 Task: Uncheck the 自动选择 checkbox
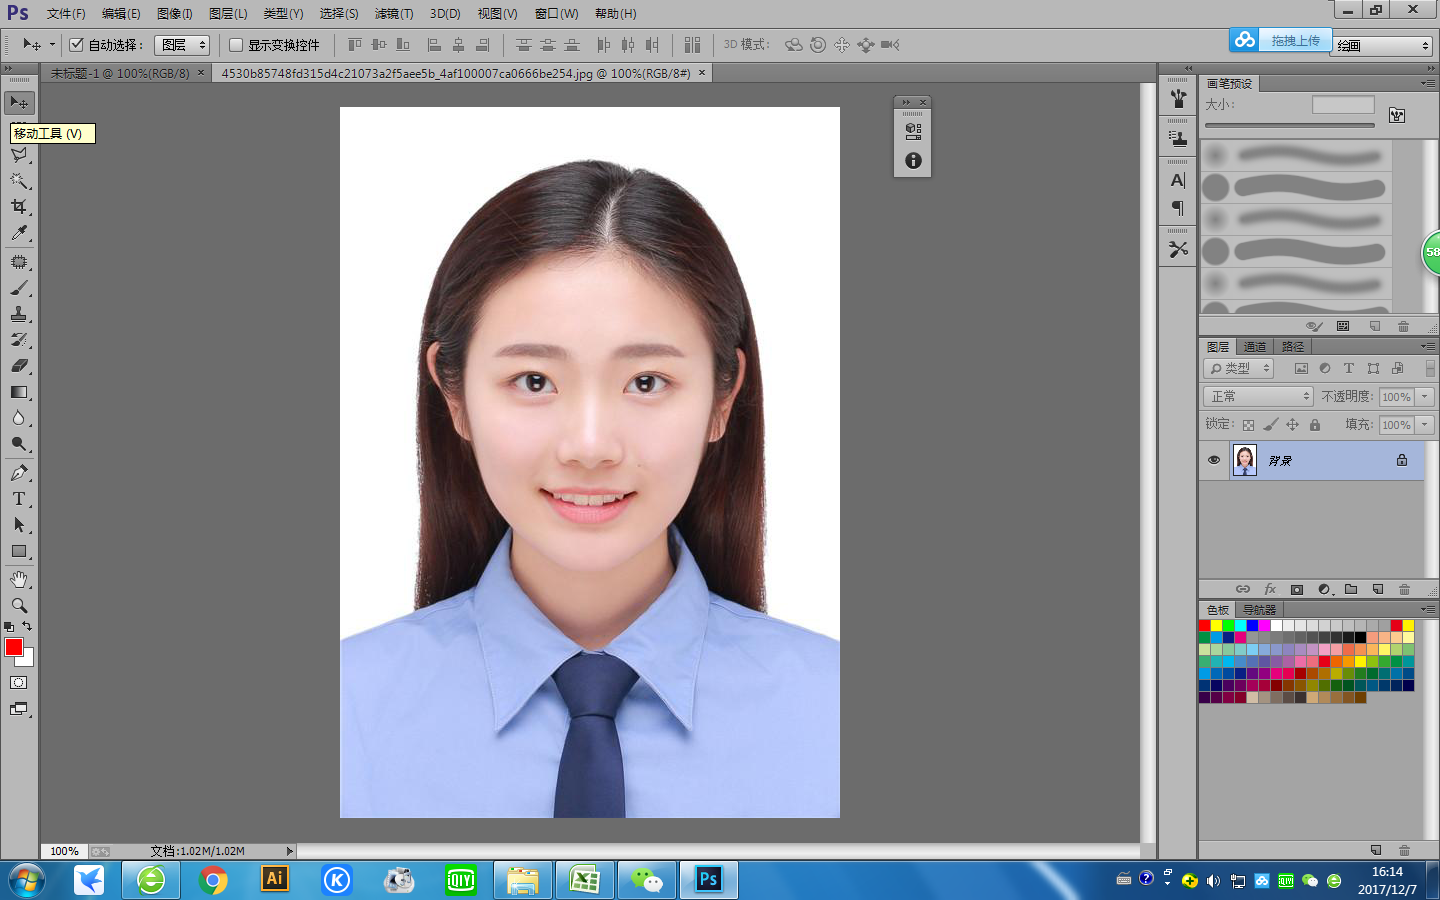pyautogui.click(x=76, y=45)
